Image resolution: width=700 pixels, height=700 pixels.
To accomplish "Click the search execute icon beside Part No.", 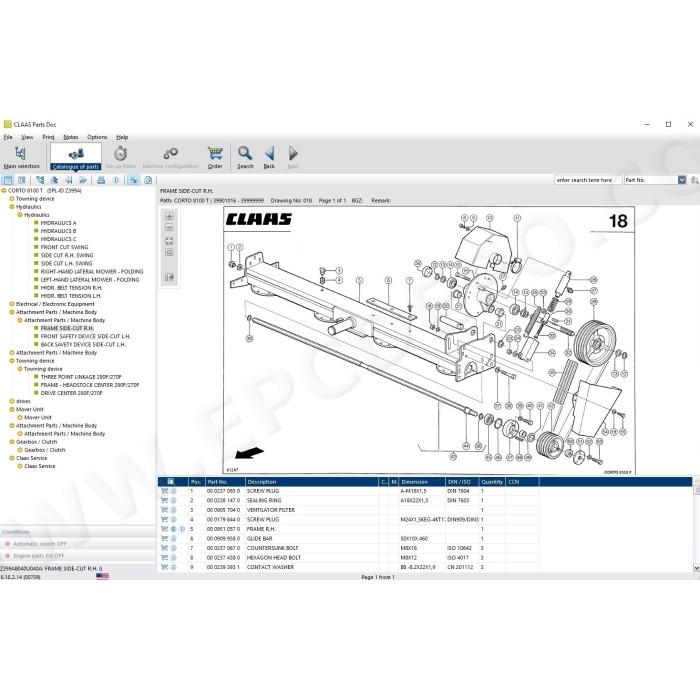I will (694, 180).
